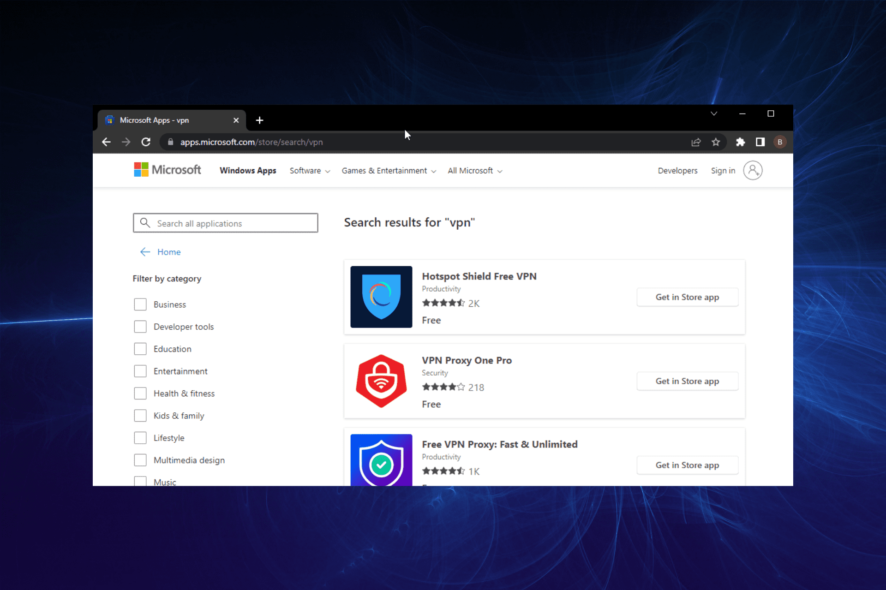Image resolution: width=886 pixels, height=590 pixels.
Task: Click the tab search chevron in title bar
Action: pos(714,114)
